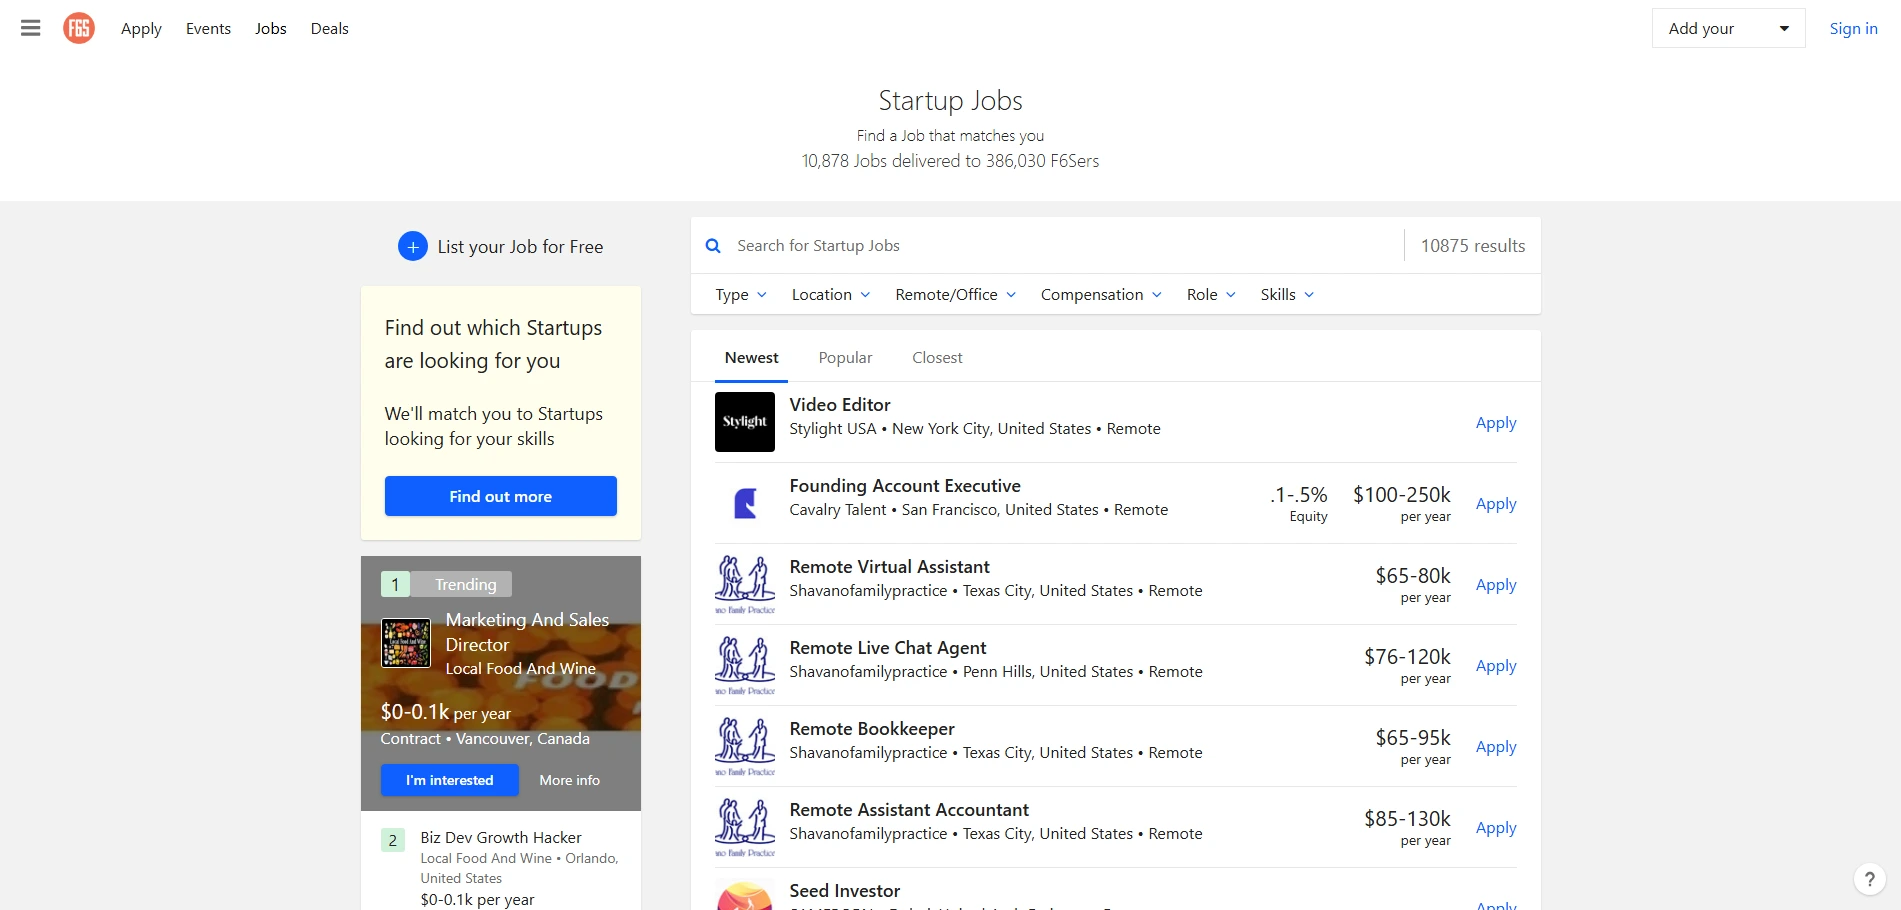Open the Founding Account Executive job title

pos(905,486)
